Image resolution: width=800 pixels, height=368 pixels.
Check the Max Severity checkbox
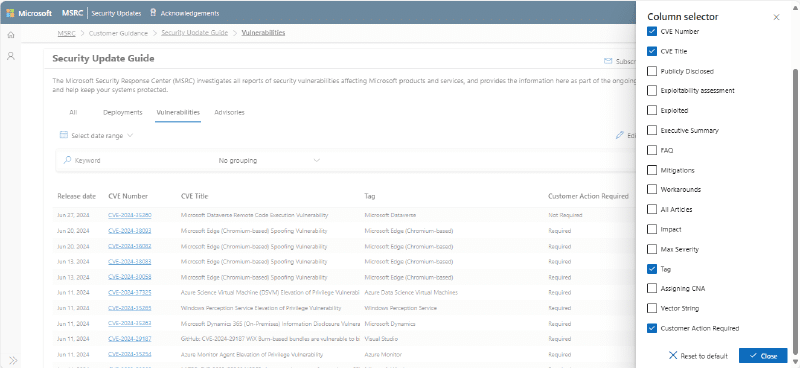pyautogui.click(x=652, y=249)
